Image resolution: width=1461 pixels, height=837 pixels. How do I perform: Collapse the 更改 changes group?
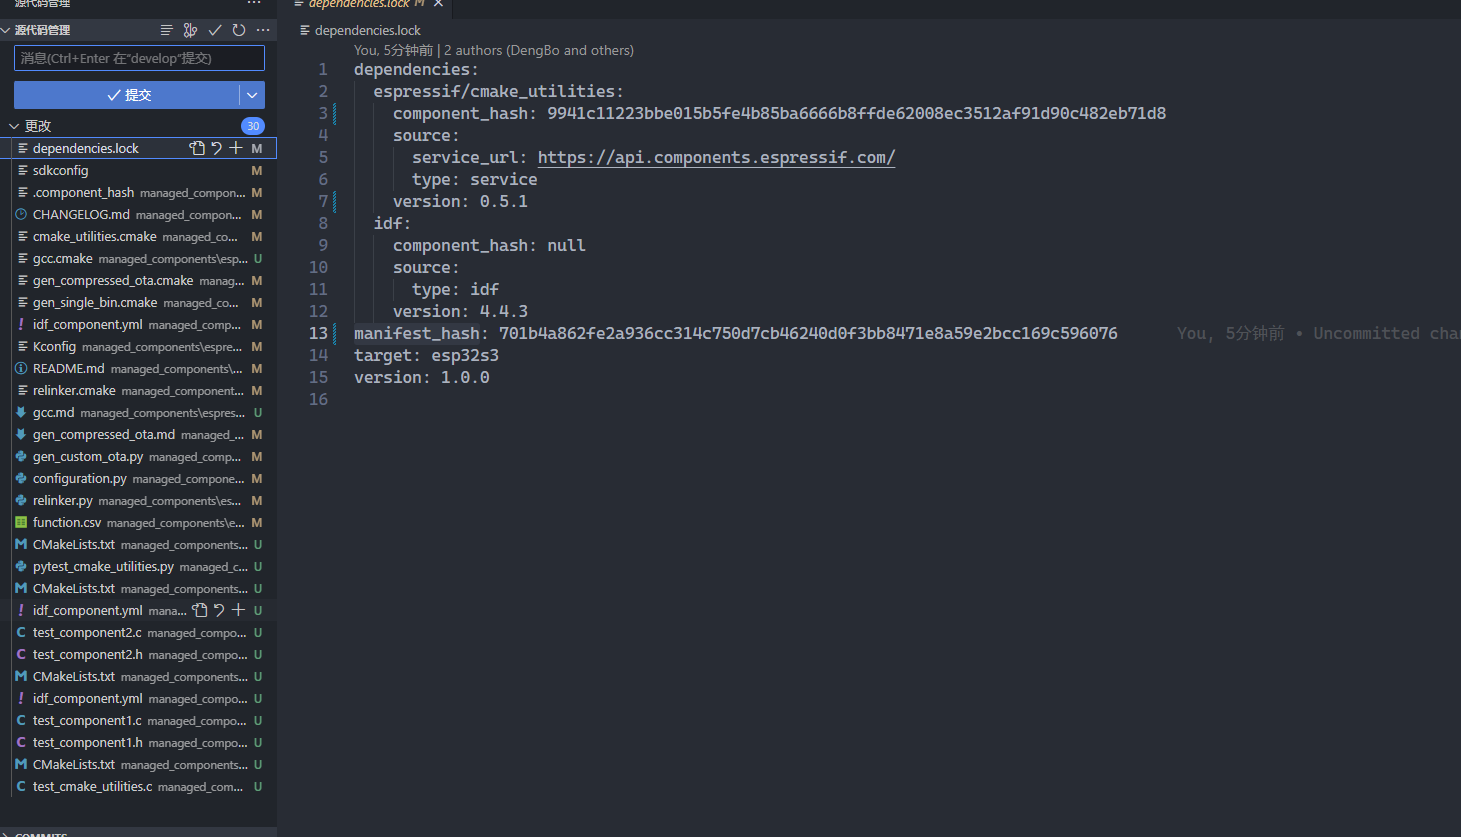[14, 126]
